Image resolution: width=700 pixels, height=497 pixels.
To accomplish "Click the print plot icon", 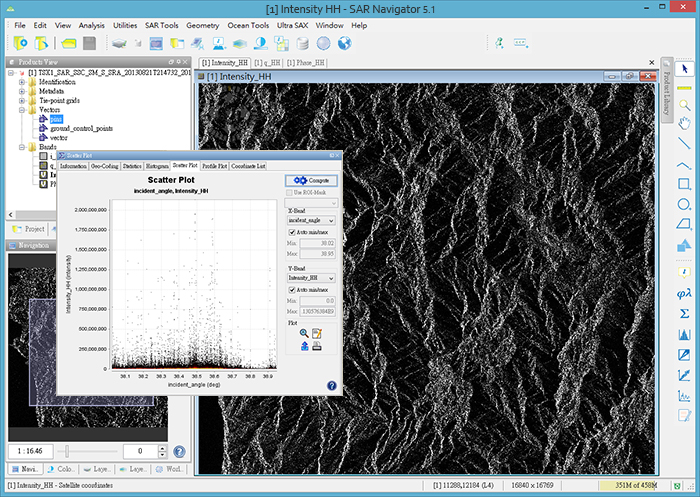I will pyautogui.click(x=317, y=346).
